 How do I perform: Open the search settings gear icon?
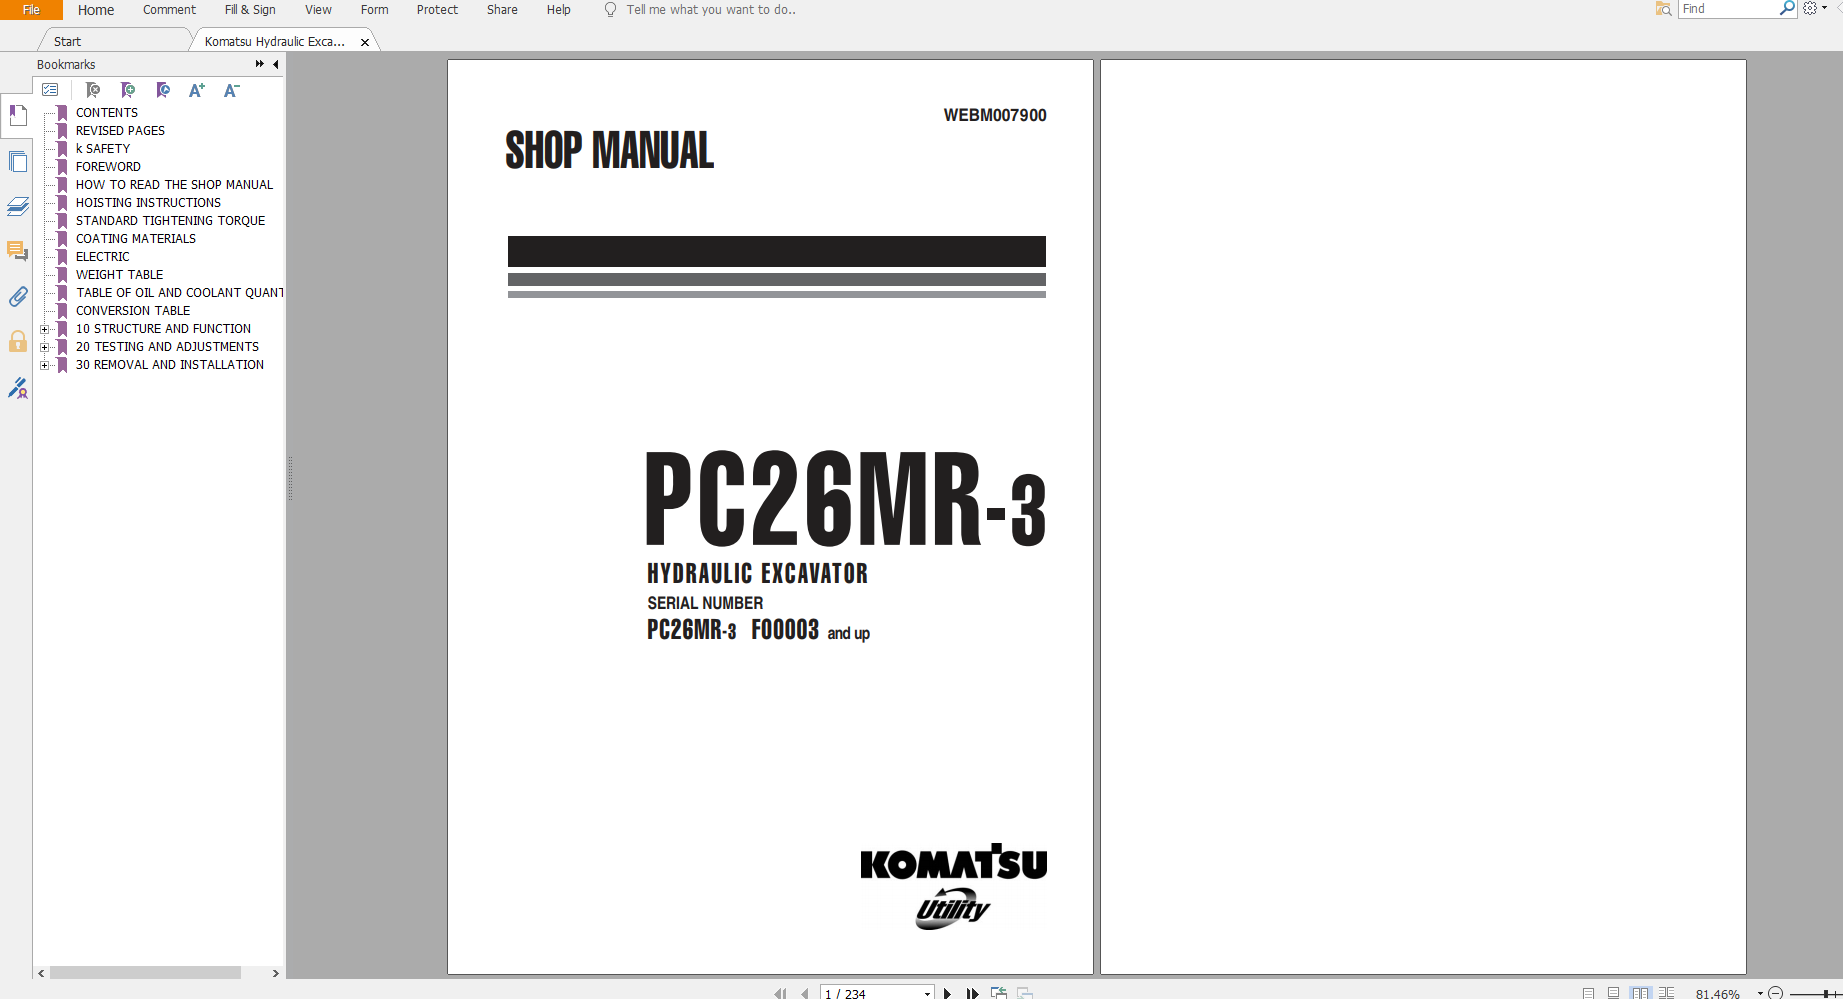coord(1810,8)
